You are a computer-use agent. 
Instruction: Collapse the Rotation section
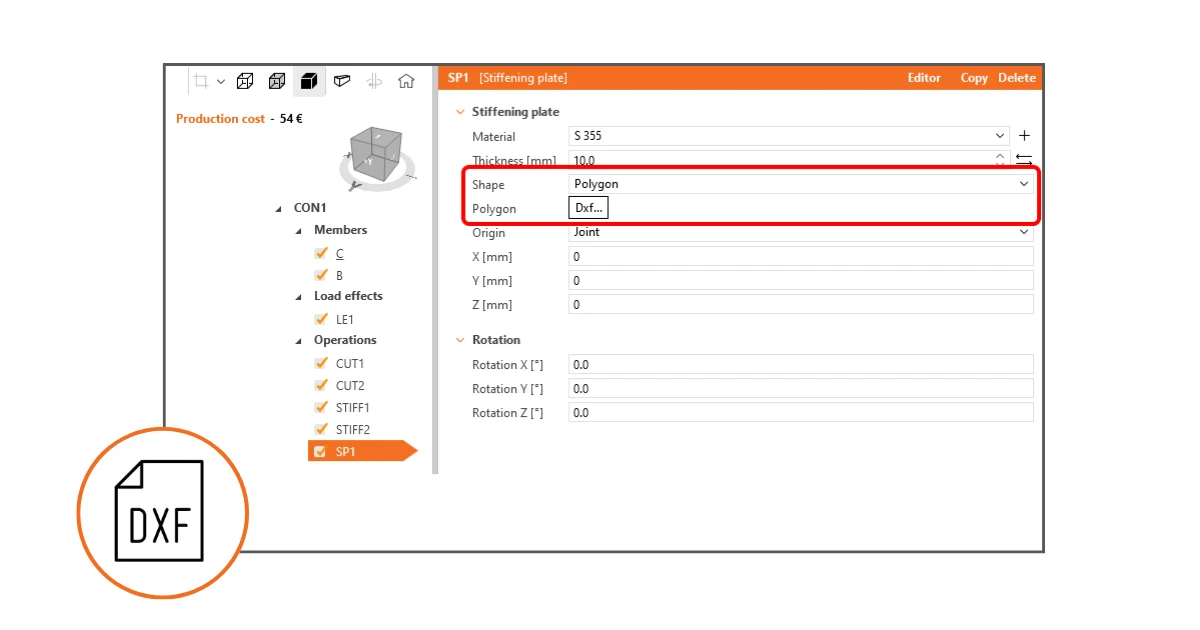(x=460, y=340)
